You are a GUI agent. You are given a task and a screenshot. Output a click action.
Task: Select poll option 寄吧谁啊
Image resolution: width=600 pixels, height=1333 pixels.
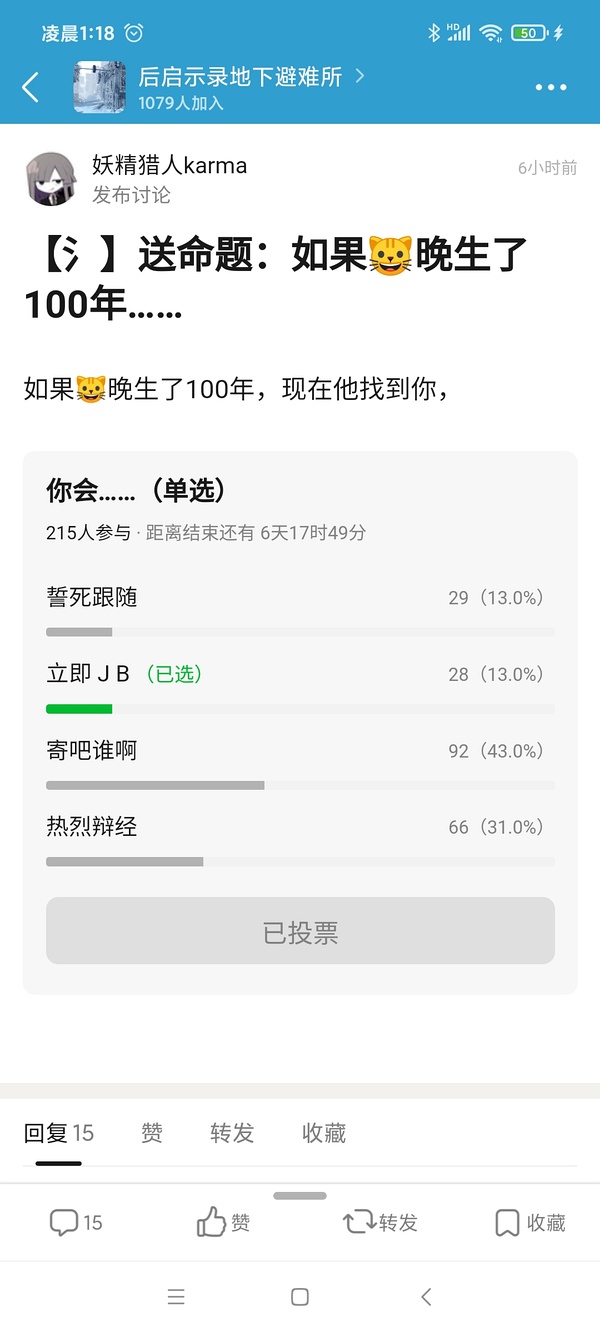(92, 751)
